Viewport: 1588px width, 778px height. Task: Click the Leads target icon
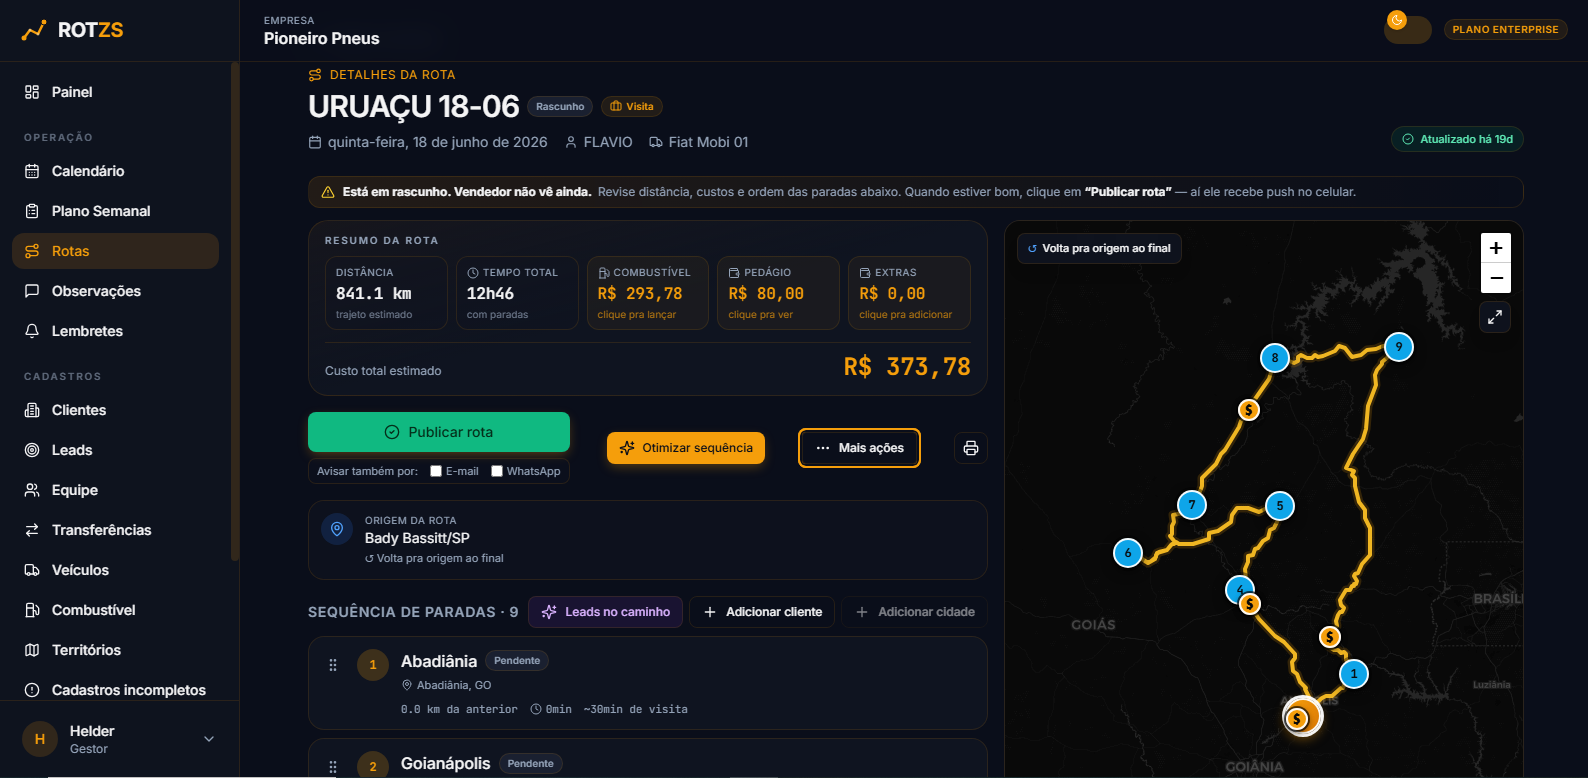(x=32, y=450)
